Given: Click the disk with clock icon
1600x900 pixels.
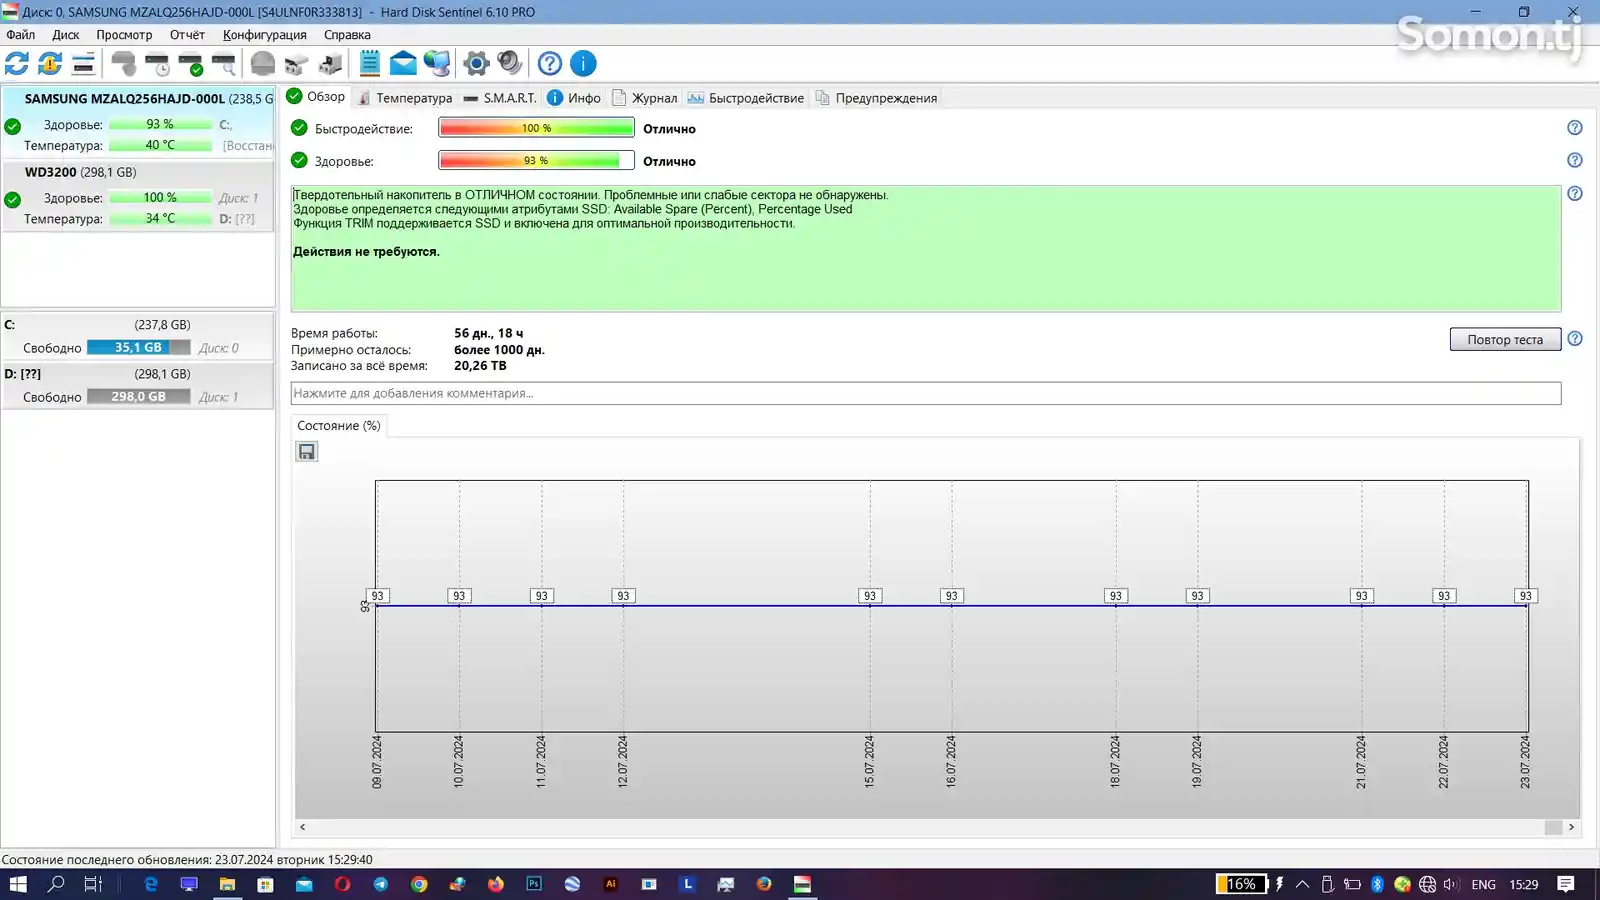Looking at the screenshot, I should coord(157,63).
